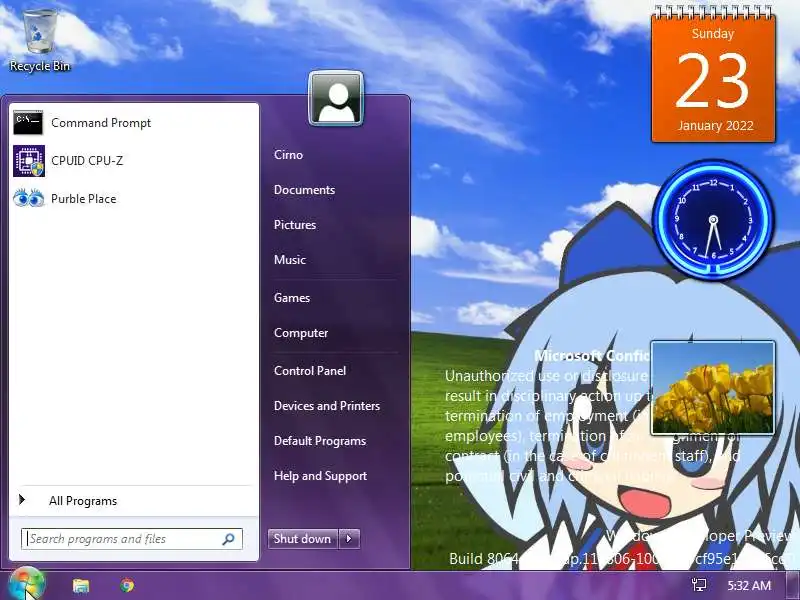The image size is (800, 600).
Task: Click the Search programs and files field
Action: click(132, 539)
